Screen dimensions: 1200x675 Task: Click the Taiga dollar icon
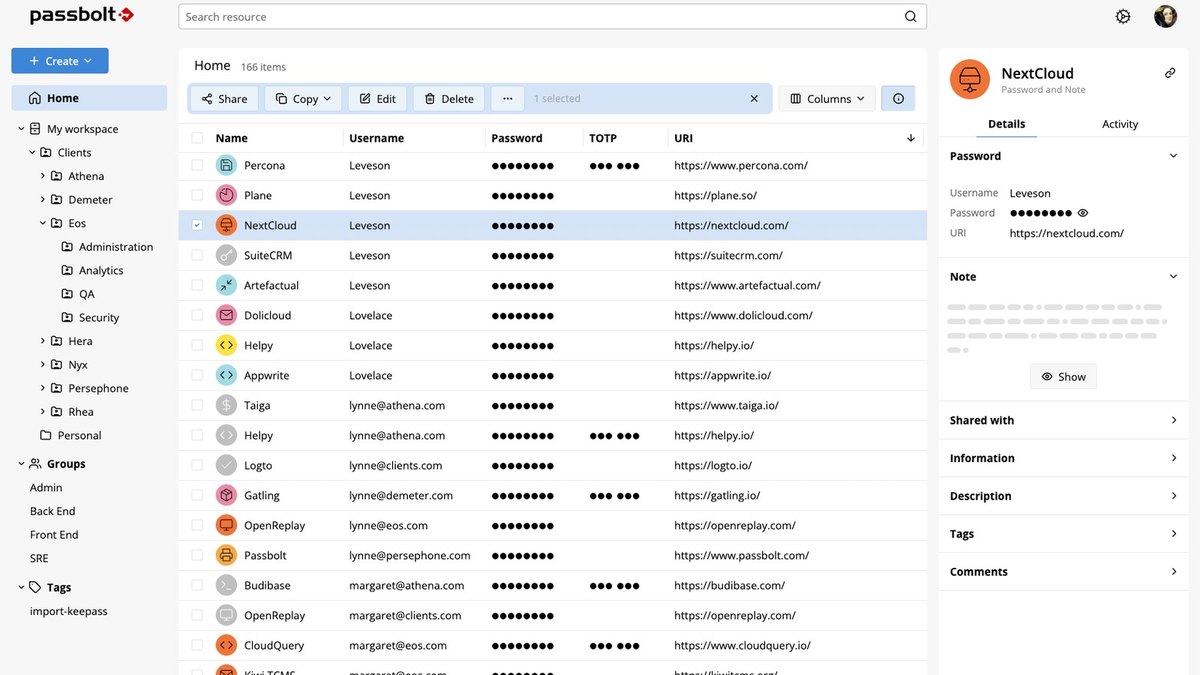tap(226, 405)
